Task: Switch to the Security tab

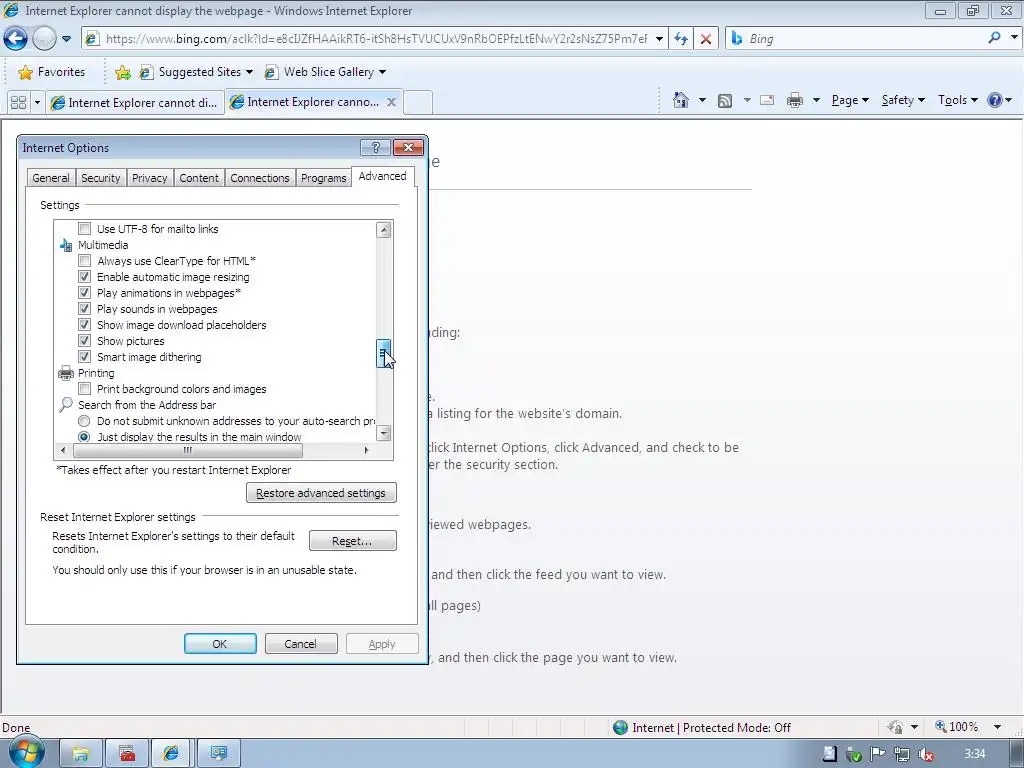Action: (x=101, y=178)
